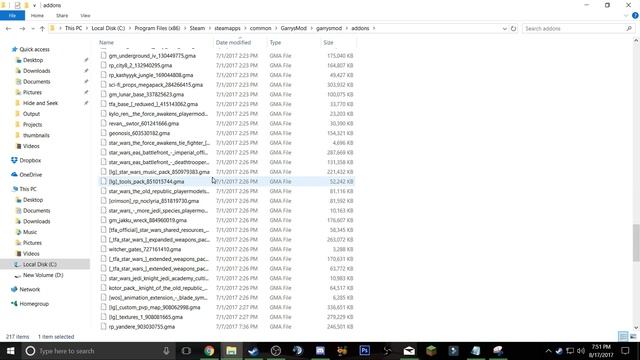Viewport: 640px width, 360px height.
Task: Open Steam from the taskbar
Action: pos(253,351)
